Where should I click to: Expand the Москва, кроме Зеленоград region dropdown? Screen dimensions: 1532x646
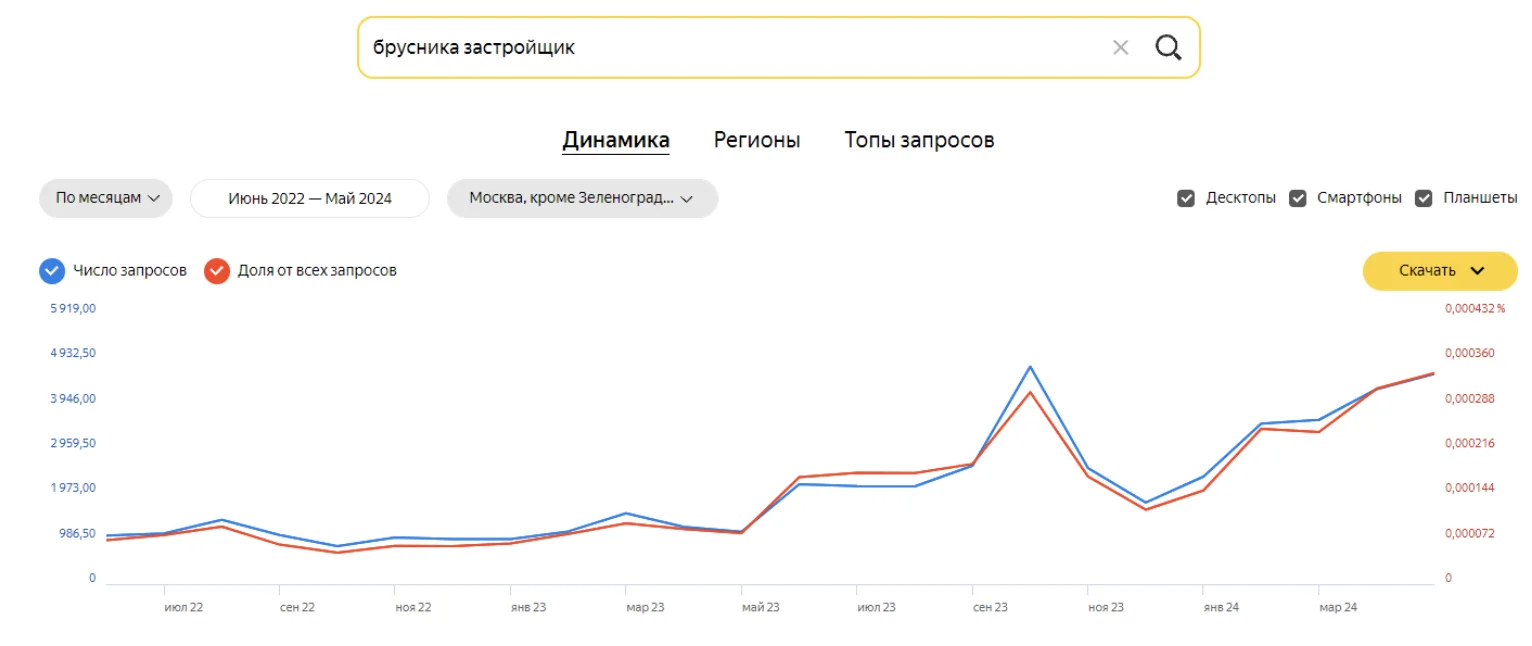pyautogui.click(x=582, y=198)
